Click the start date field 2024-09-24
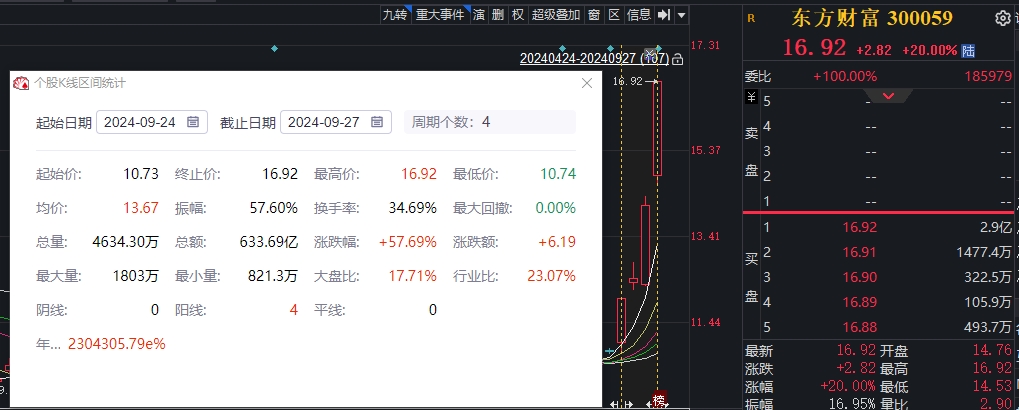This screenshot has height=410, width=1019. (141, 122)
